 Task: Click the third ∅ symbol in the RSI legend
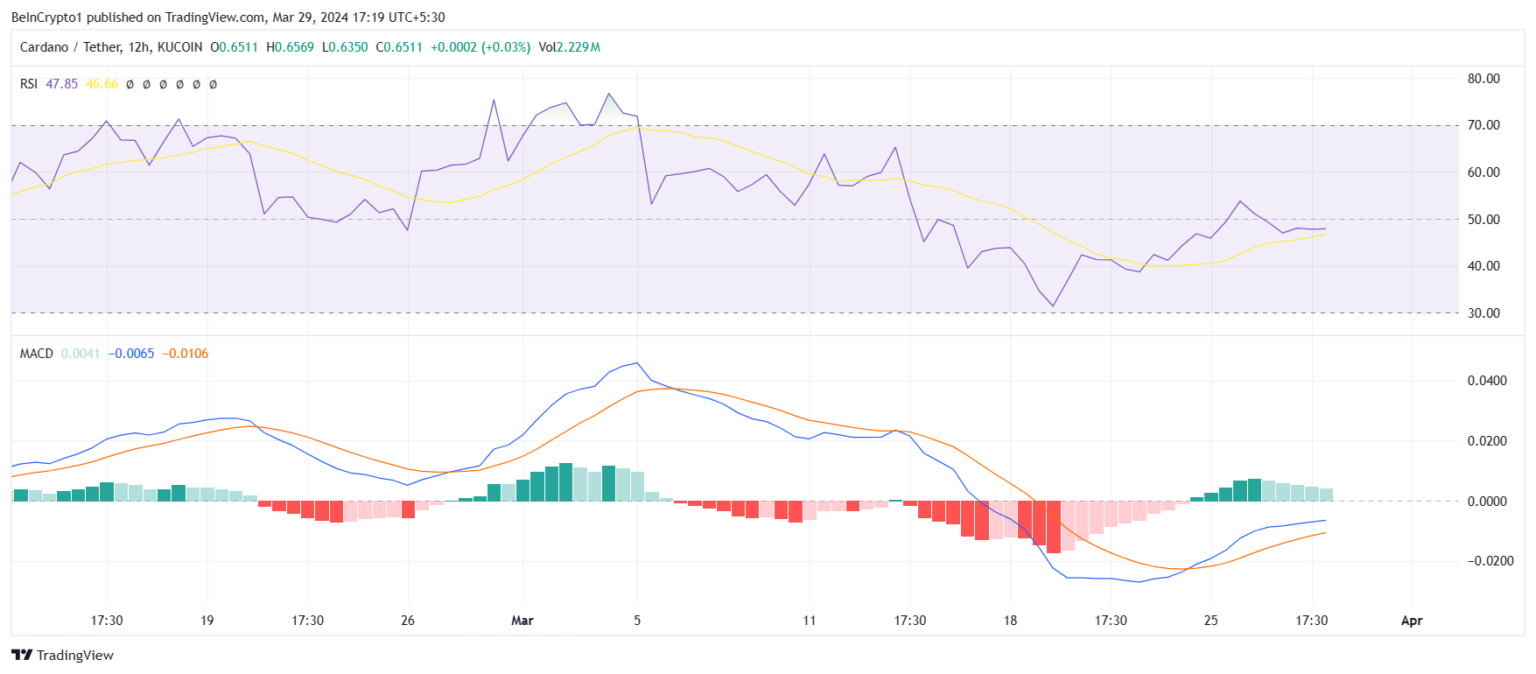click(x=163, y=85)
